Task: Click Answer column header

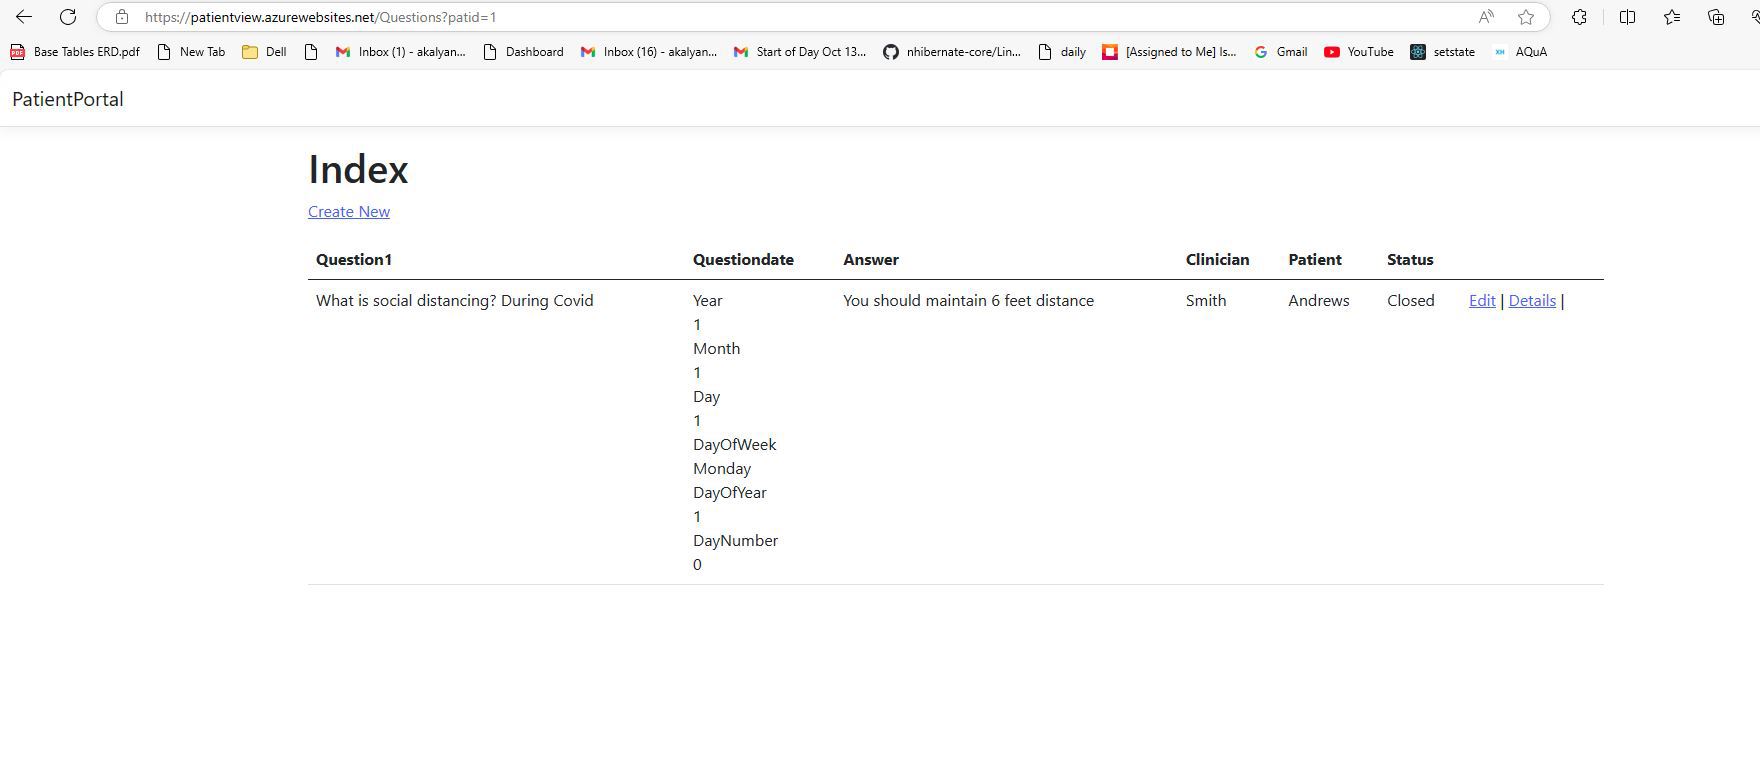Action: pos(871,260)
